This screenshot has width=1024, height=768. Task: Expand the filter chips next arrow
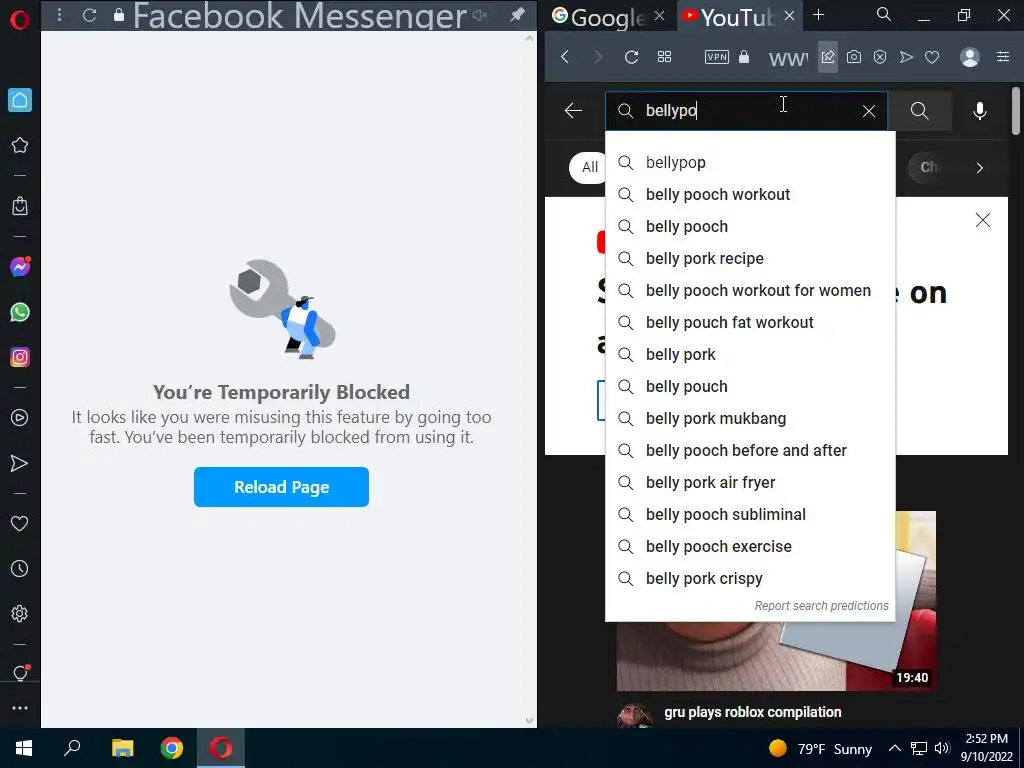point(980,168)
